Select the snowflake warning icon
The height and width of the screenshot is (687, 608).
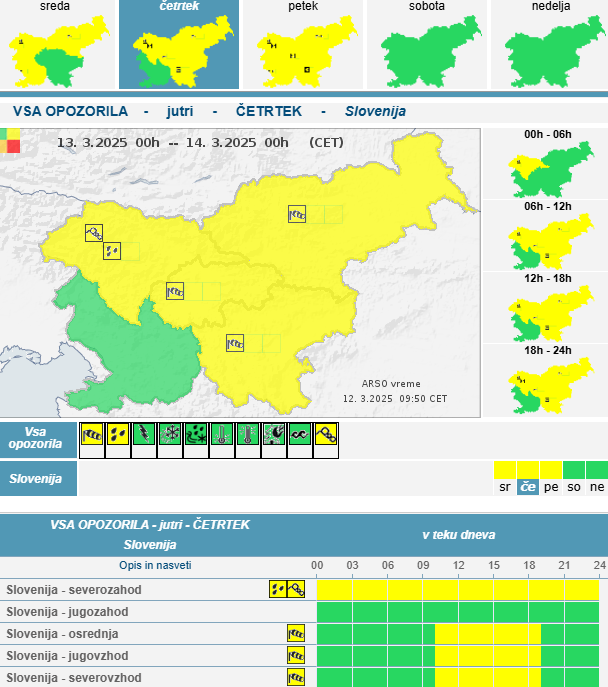pyautogui.click(x=170, y=434)
